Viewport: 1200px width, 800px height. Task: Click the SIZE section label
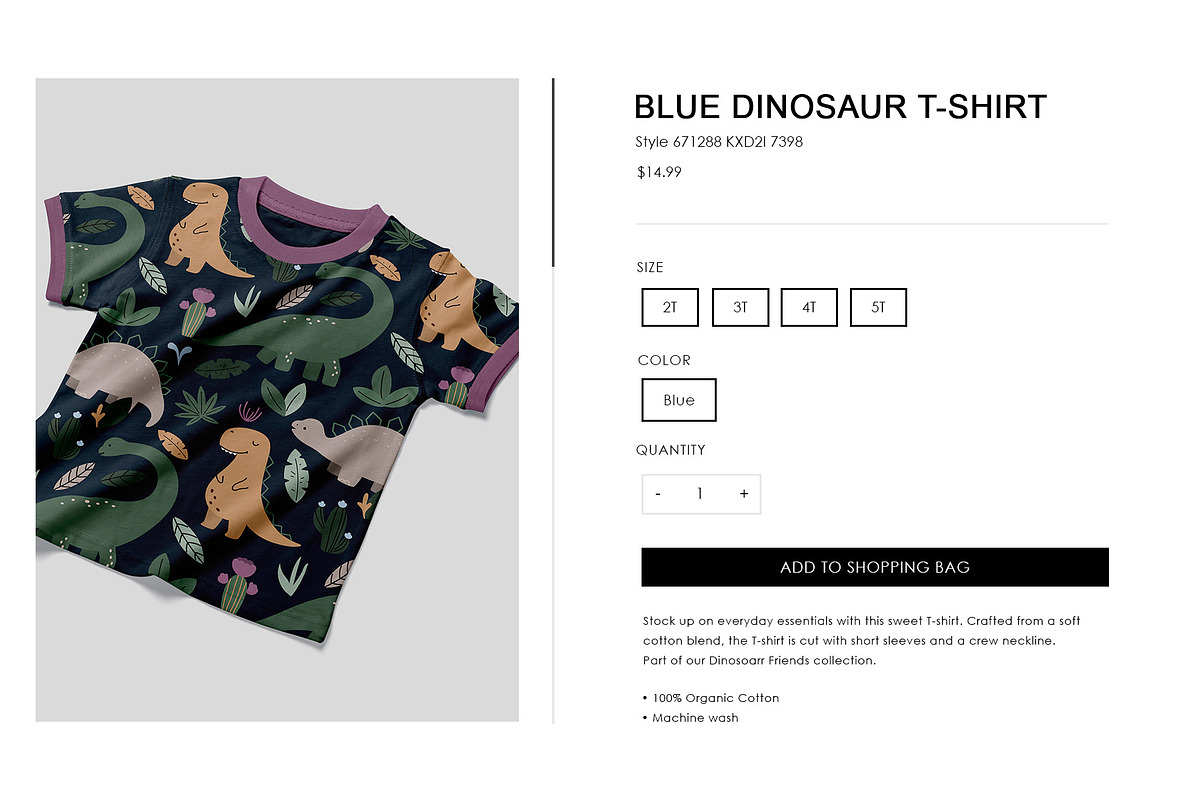pyautogui.click(x=650, y=267)
